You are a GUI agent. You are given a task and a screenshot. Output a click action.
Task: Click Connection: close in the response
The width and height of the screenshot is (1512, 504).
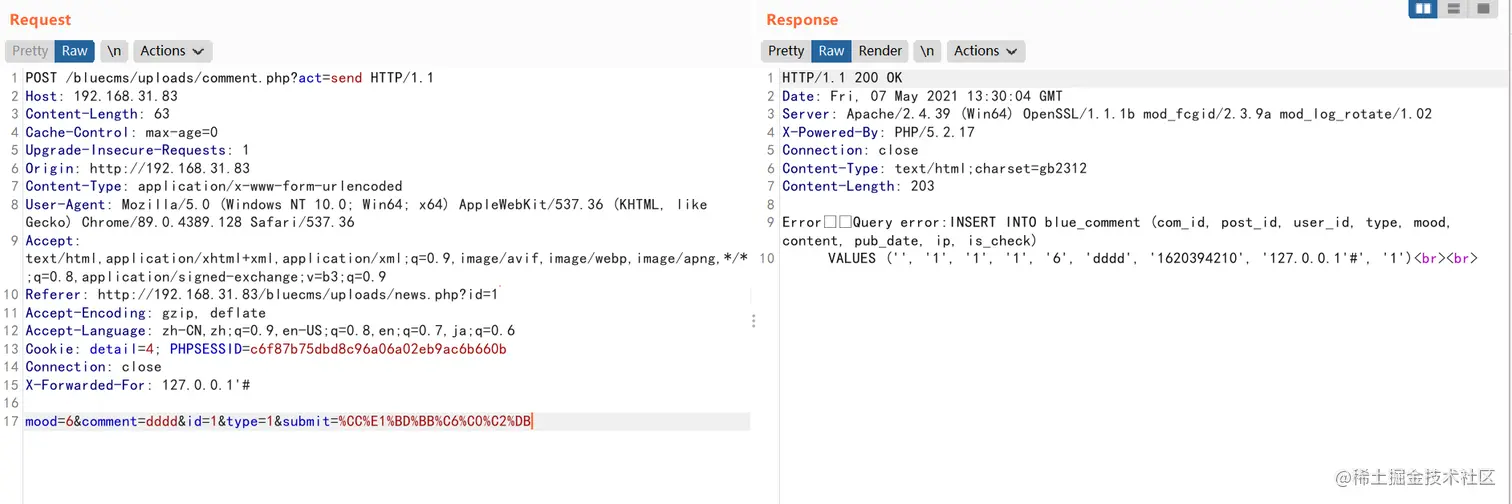[850, 150]
